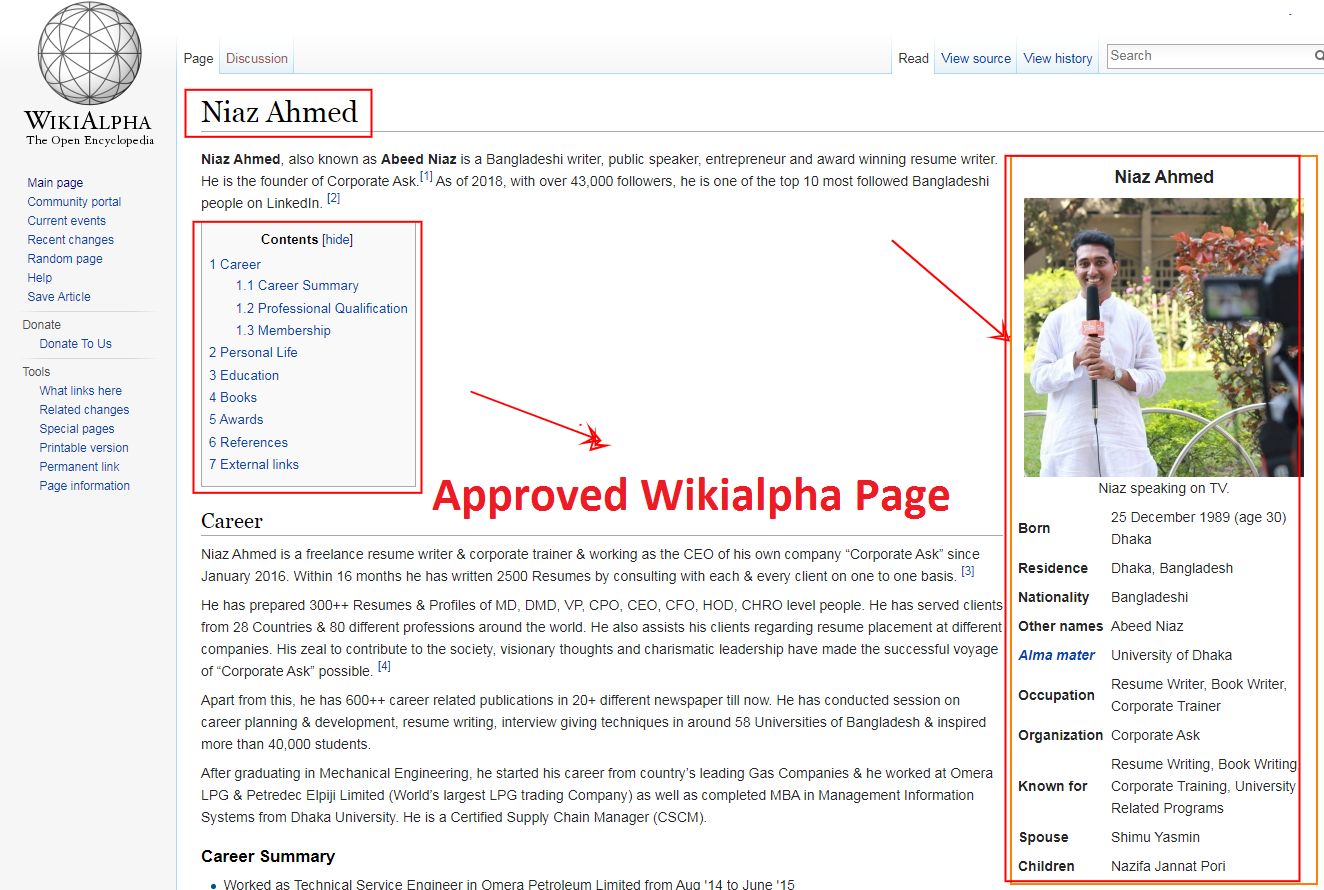
Task: Jump to 1.3 Membership section
Action: coord(283,331)
